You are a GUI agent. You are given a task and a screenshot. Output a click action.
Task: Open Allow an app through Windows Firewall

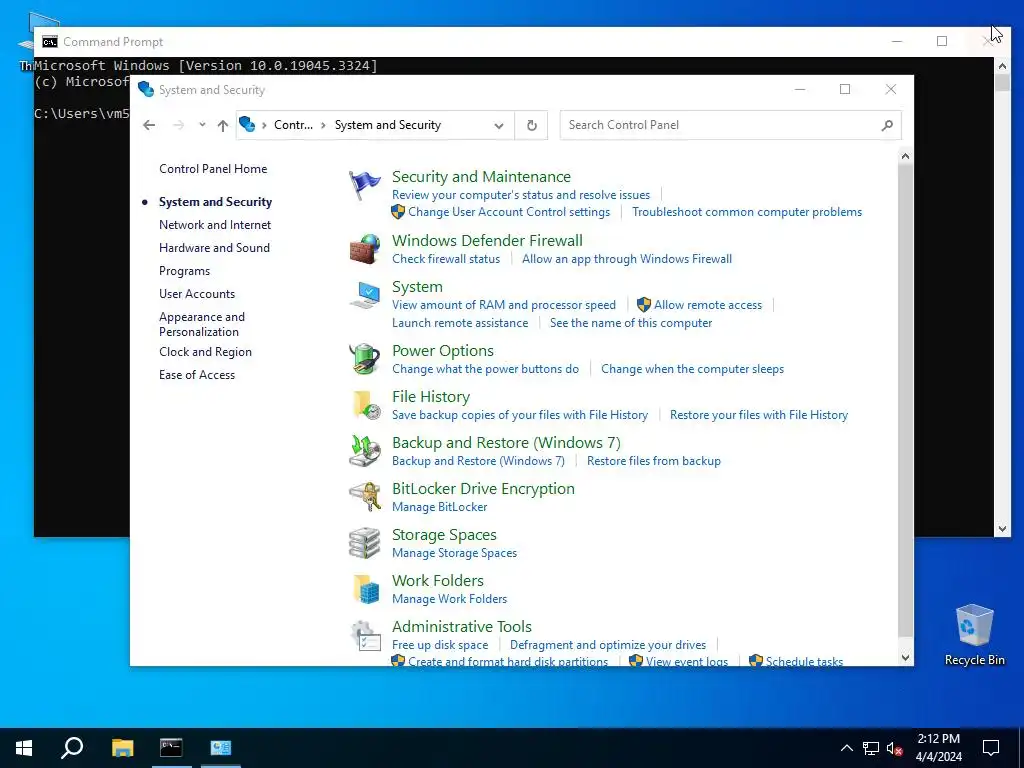626,259
